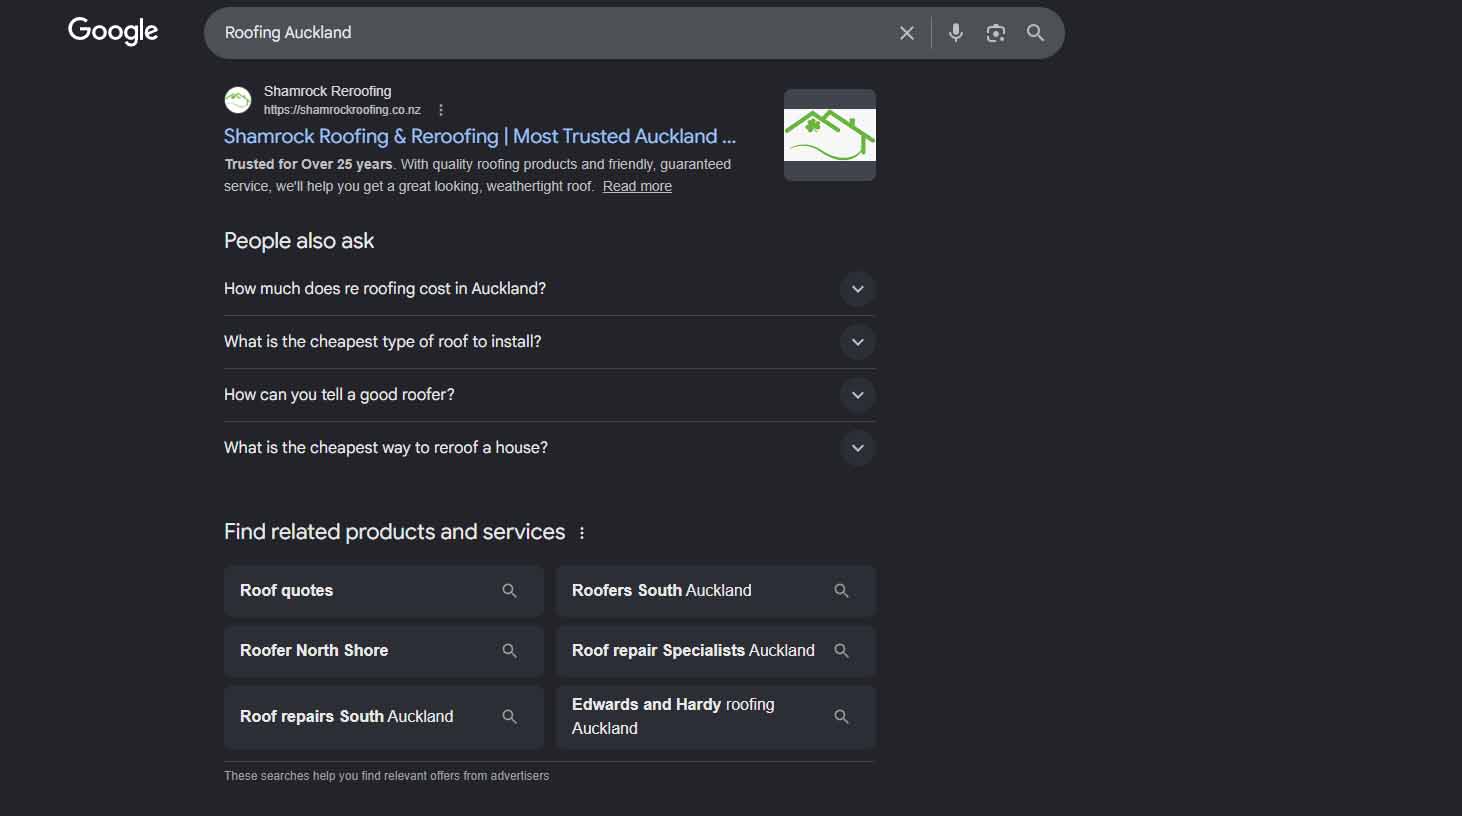Choose "Roofer North Shore" related search
1462x816 pixels.
(x=383, y=651)
